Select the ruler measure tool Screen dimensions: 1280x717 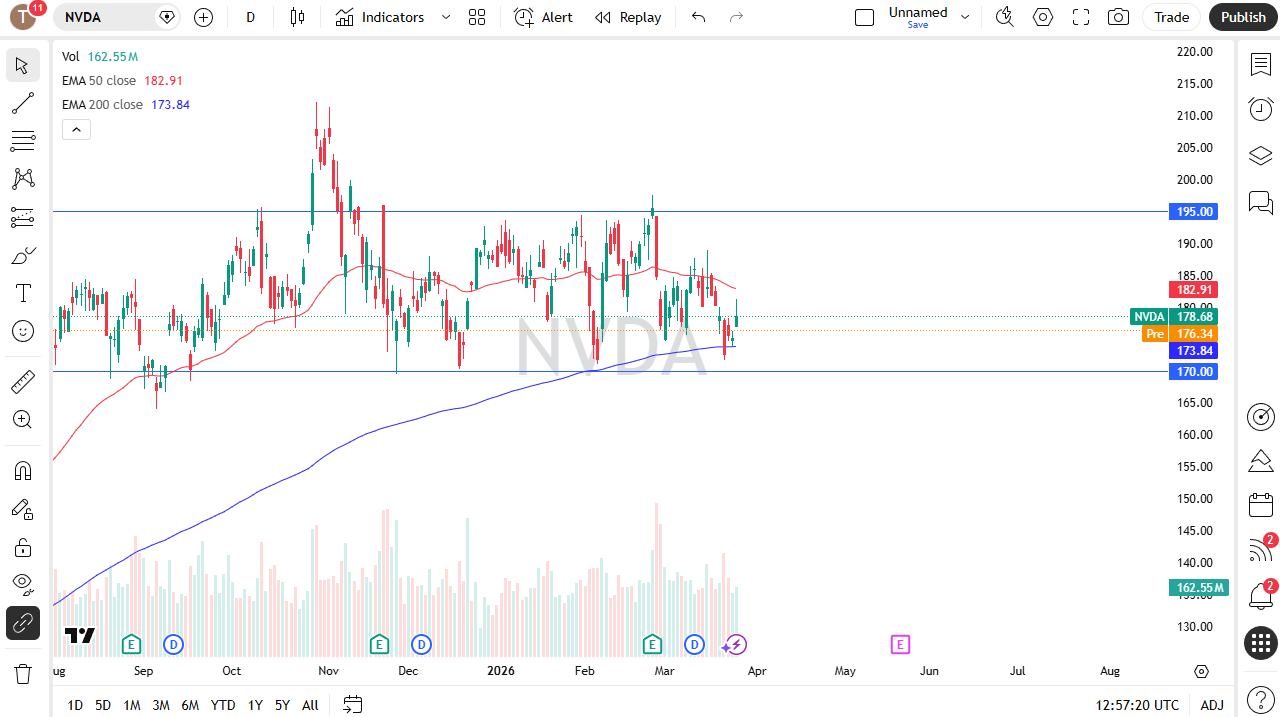(22, 381)
